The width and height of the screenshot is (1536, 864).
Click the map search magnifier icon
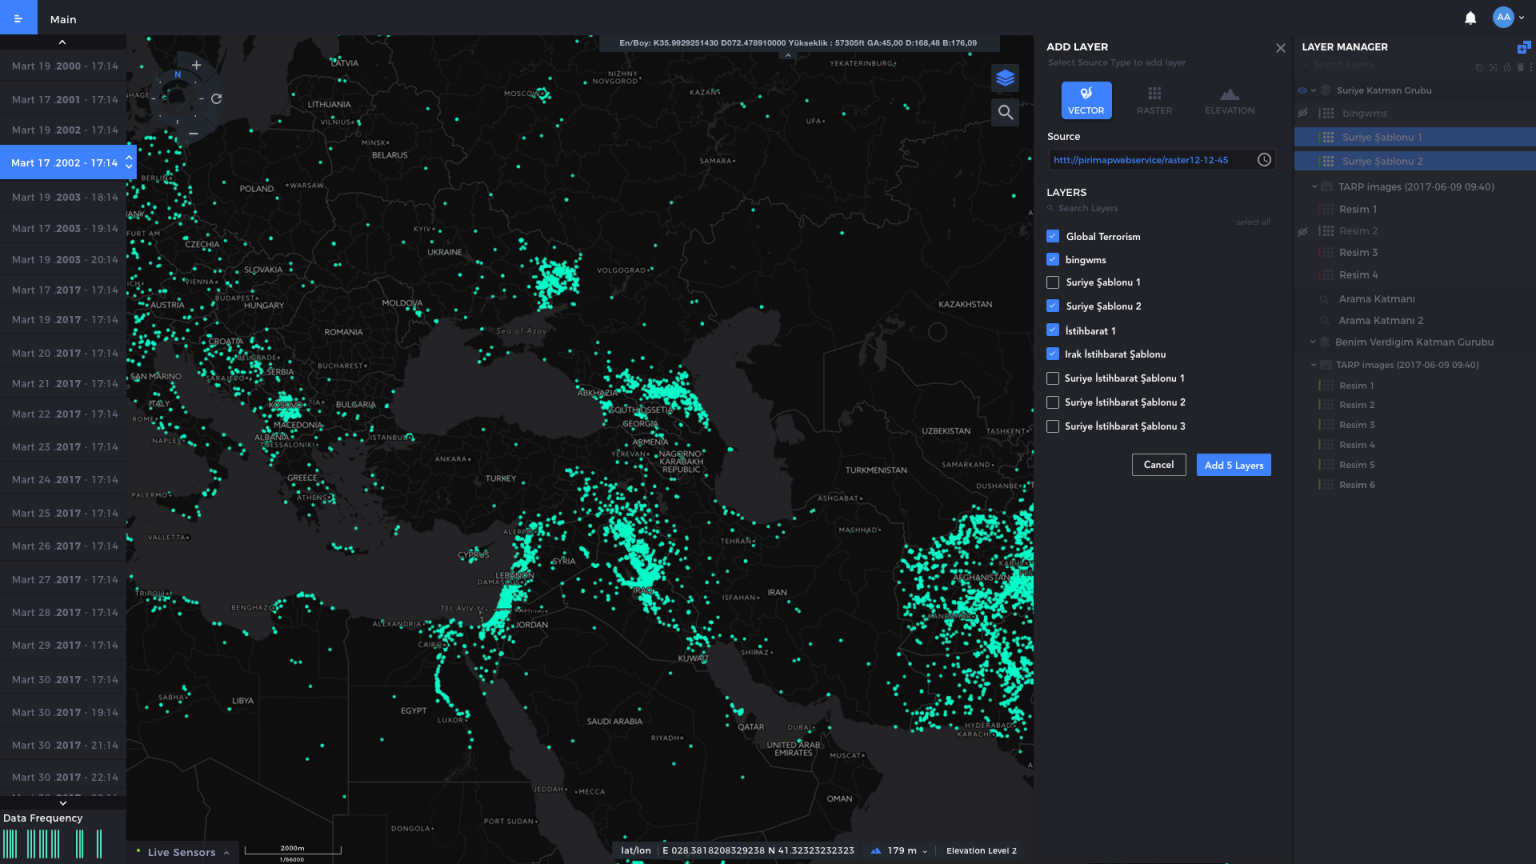(x=1005, y=112)
